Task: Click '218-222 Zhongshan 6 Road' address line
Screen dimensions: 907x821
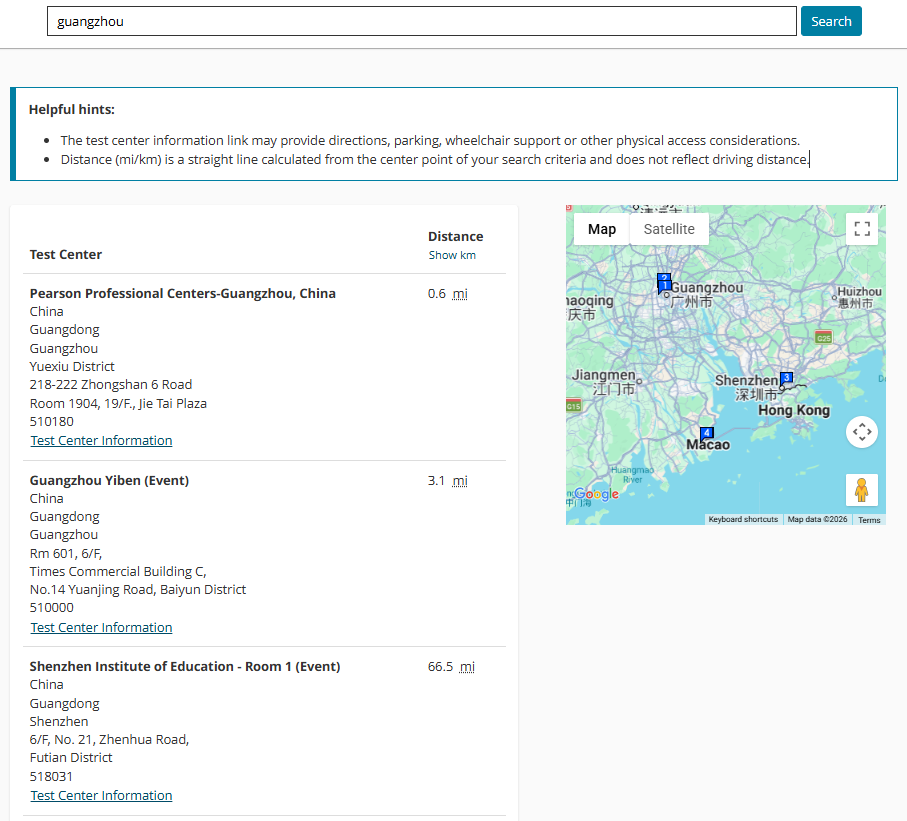Action: click(111, 385)
